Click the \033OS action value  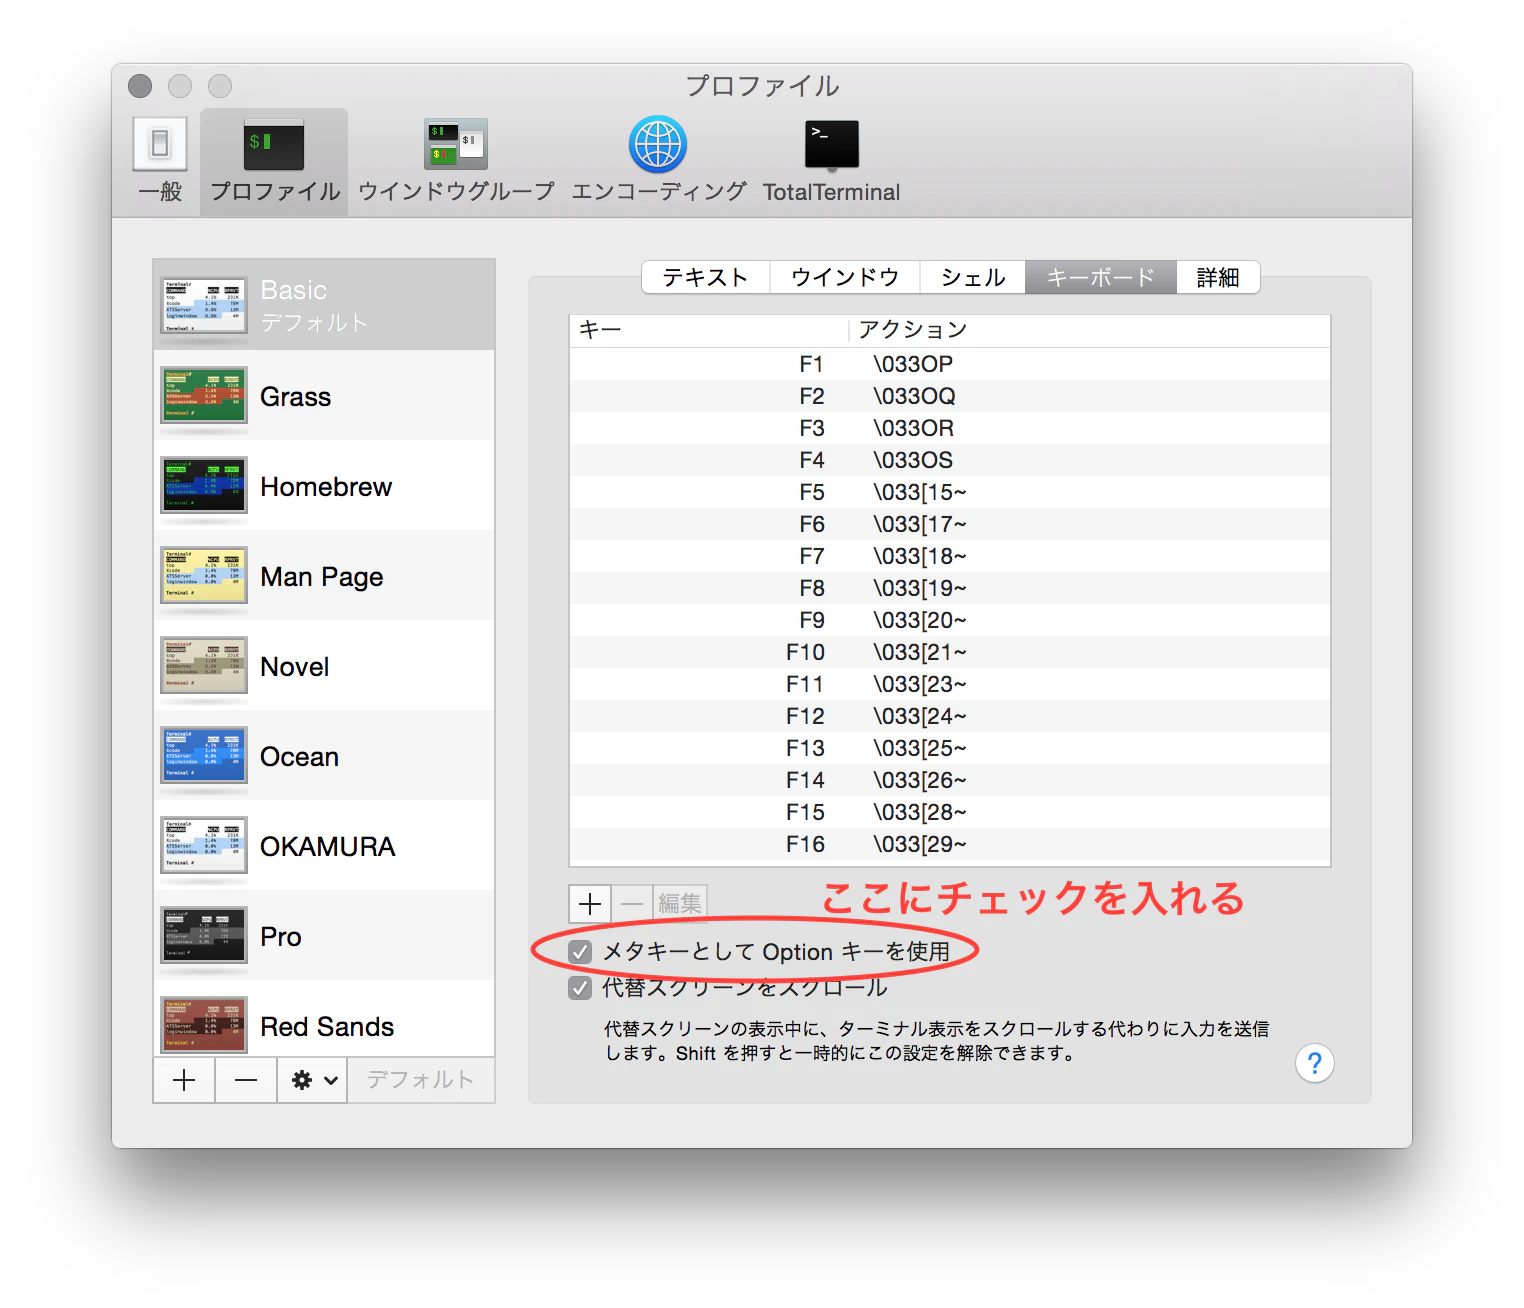913,460
